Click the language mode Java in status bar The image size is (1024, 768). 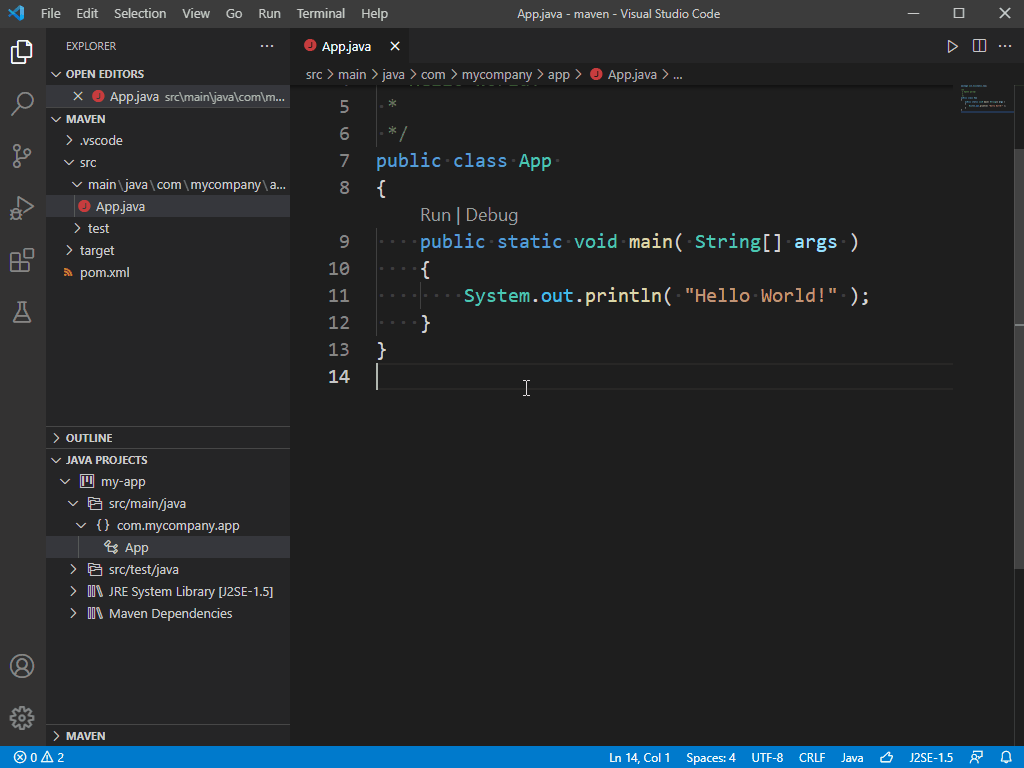tap(851, 757)
